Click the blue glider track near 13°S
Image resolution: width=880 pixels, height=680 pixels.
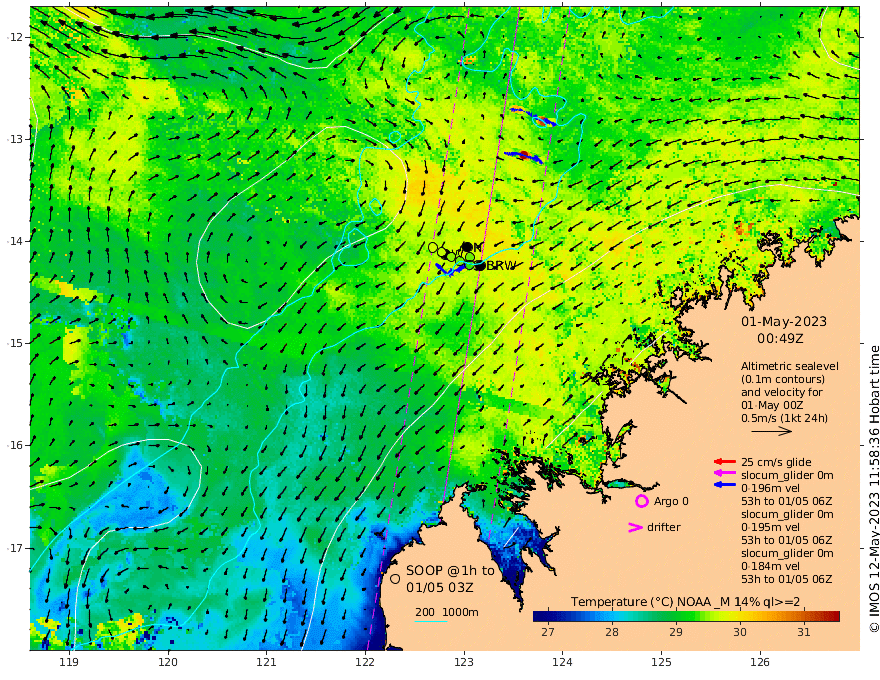[523, 157]
